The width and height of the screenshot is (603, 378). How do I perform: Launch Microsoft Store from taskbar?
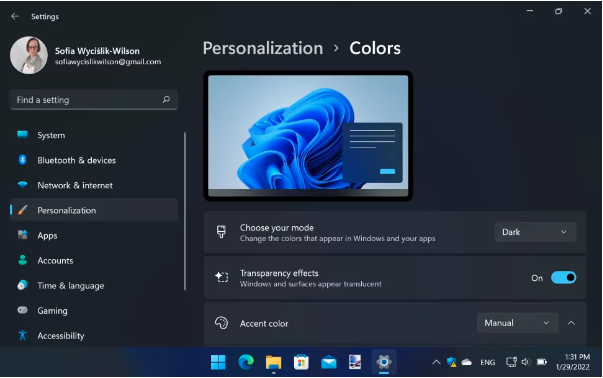tap(301, 362)
